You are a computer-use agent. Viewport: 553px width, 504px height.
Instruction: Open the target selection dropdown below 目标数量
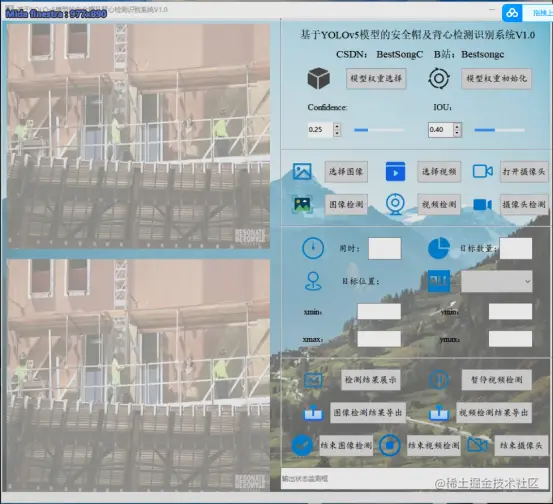click(x=497, y=281)
